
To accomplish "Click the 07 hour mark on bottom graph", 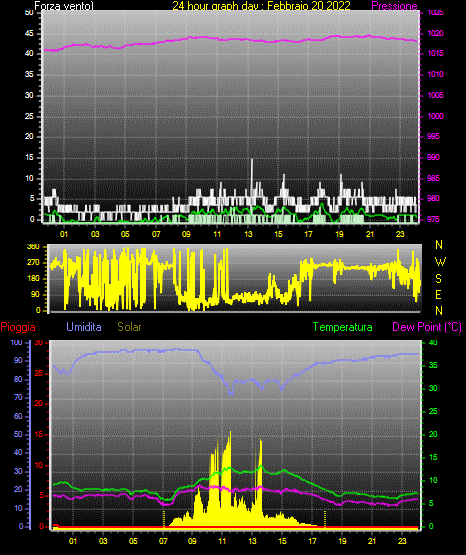I will coord(163,541).
